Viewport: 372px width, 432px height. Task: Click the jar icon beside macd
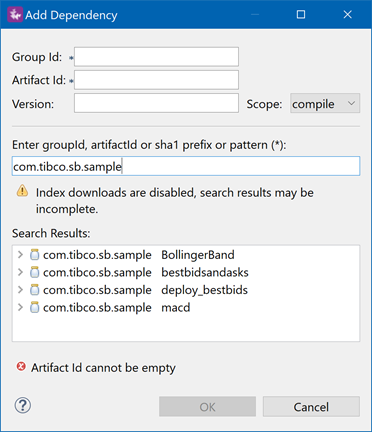[x=34, y=307]
